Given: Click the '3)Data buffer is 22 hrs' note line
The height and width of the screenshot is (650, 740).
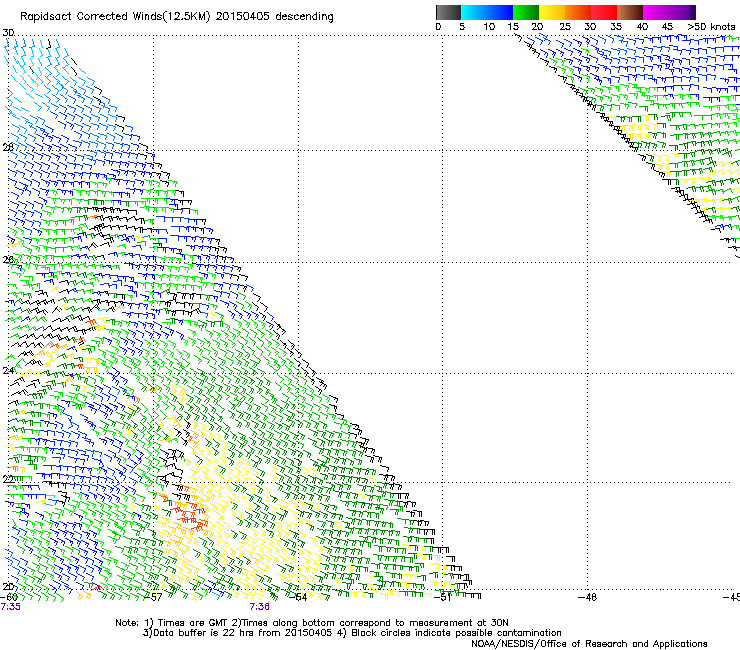Looking at the screenshot, I should [x=352, y=633].
